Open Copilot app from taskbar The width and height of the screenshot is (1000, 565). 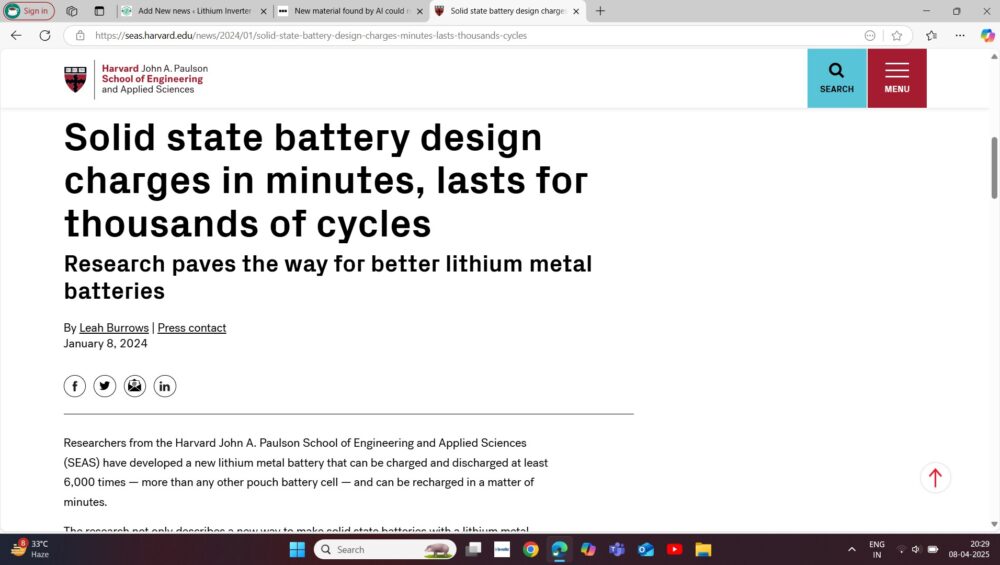tap(588, 549)
